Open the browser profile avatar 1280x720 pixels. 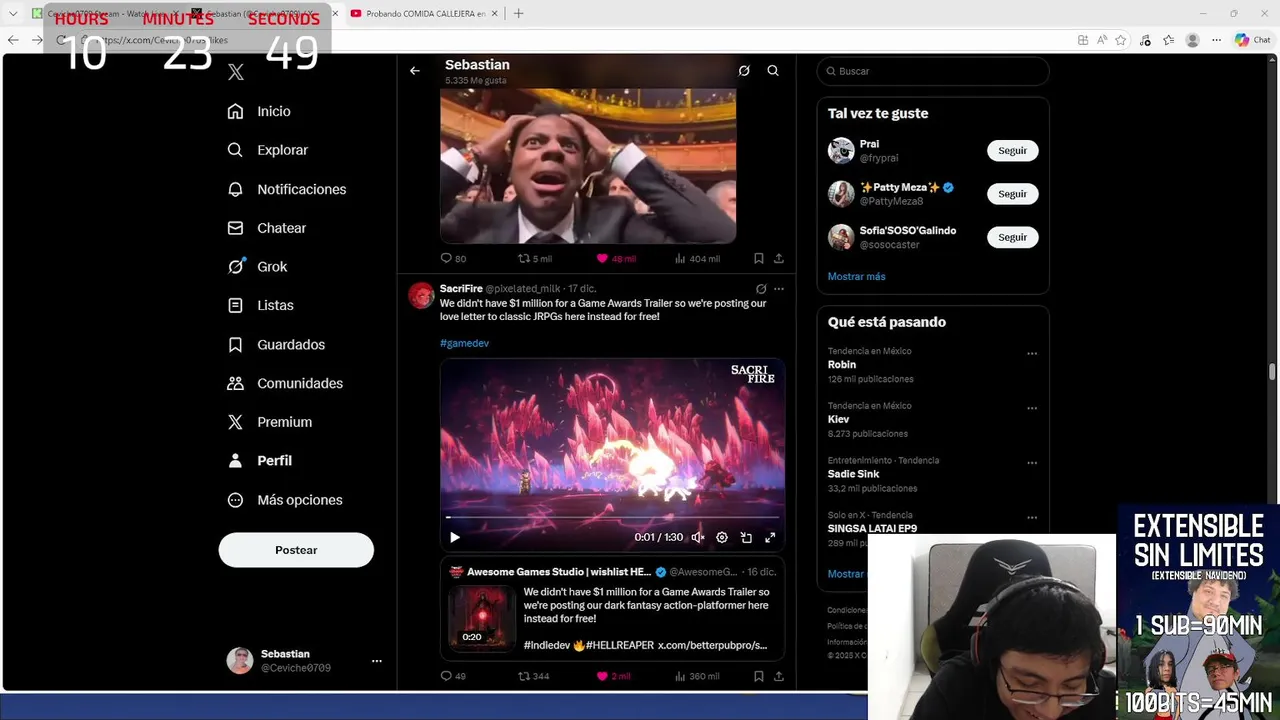click(x=1192, y=40)
